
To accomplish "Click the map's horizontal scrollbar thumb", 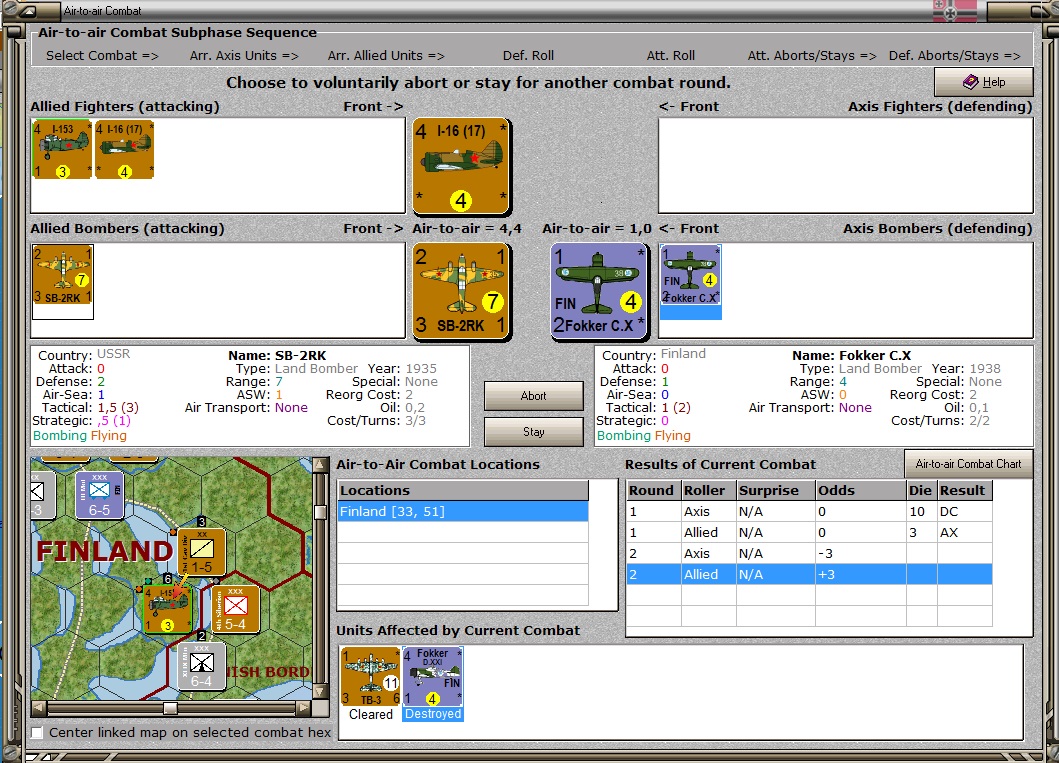I will 170,708.
